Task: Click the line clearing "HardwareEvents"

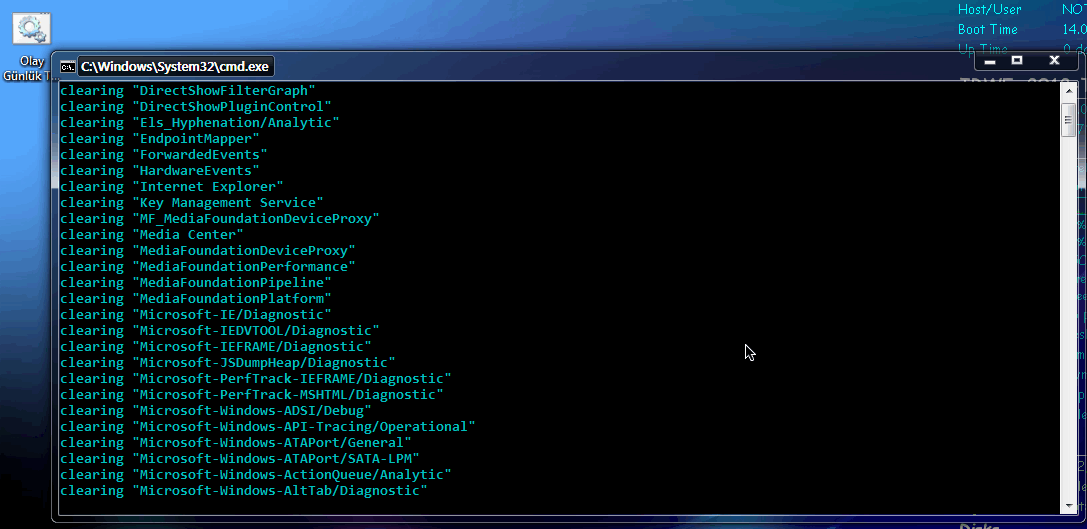Action: [x=159, y=171]
